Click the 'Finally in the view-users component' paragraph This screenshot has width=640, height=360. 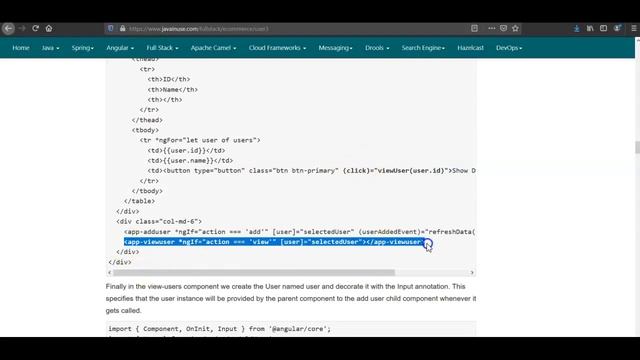[291, 298]
